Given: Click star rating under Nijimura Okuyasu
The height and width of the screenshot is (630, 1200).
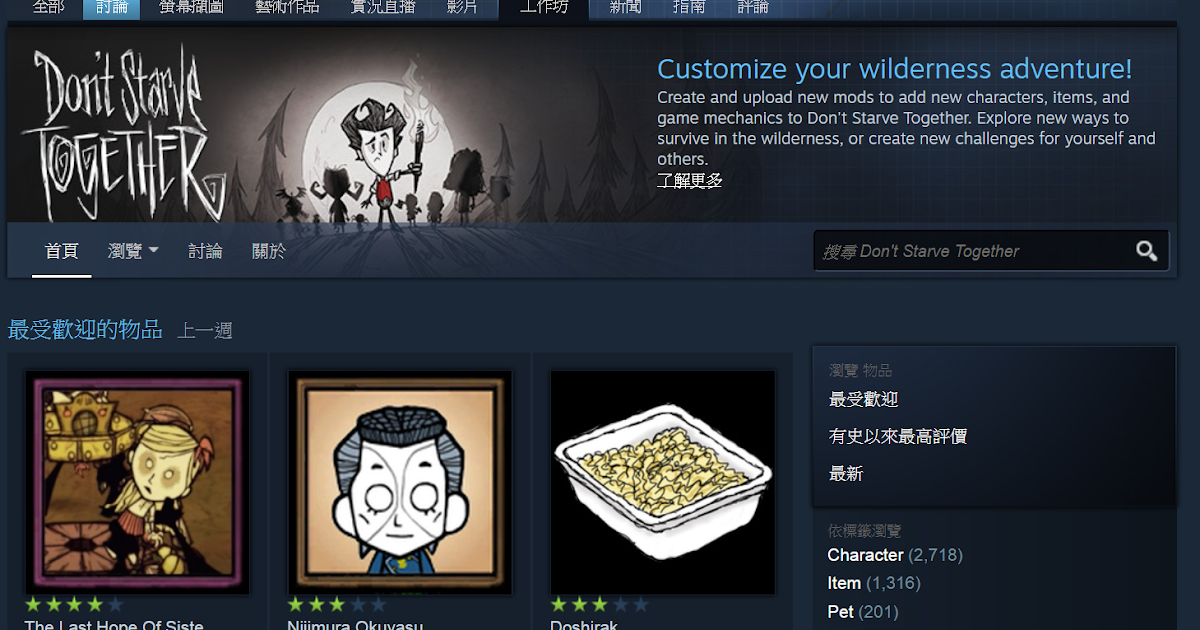Looking at the screenshot, I should tap(337, 605).
